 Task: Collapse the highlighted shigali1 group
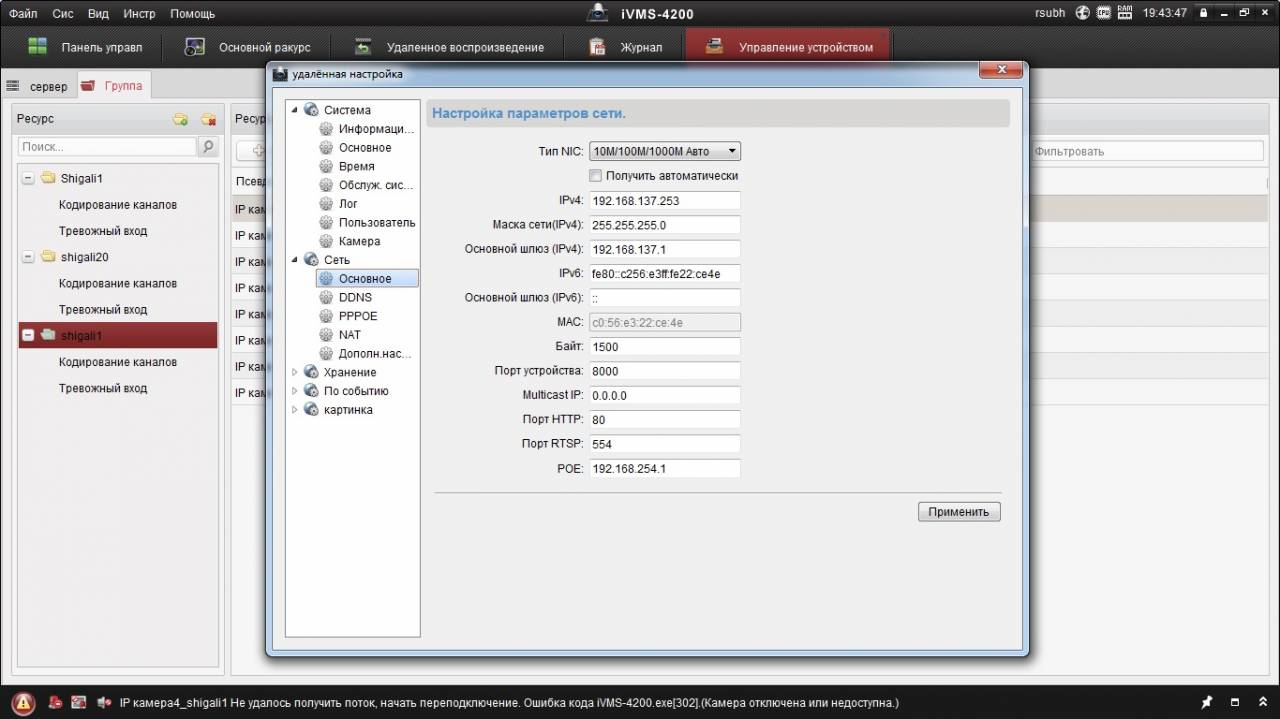point(28,335)
